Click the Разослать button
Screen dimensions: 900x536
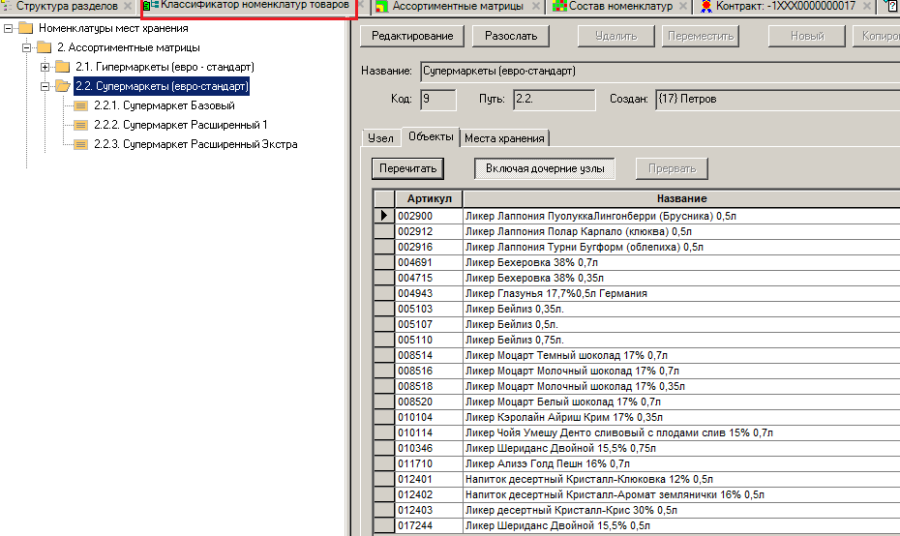pyautogui.click(x=511, y=36)
